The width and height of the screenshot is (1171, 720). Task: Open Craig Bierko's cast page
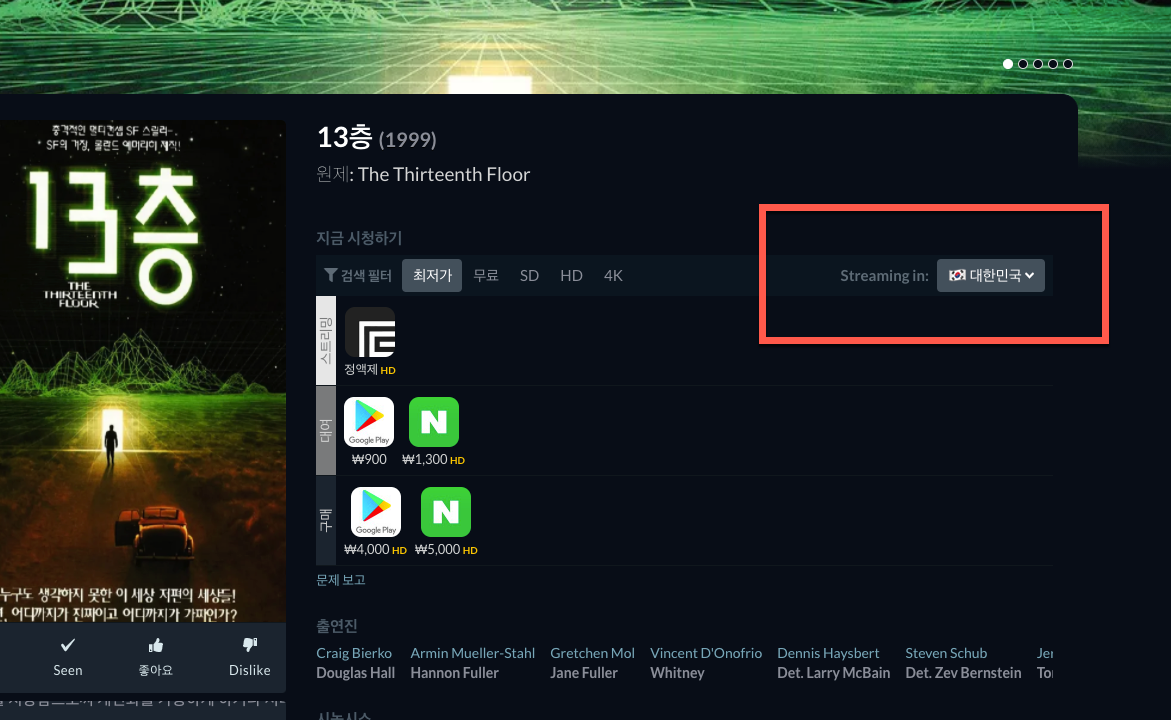(354, 653)
